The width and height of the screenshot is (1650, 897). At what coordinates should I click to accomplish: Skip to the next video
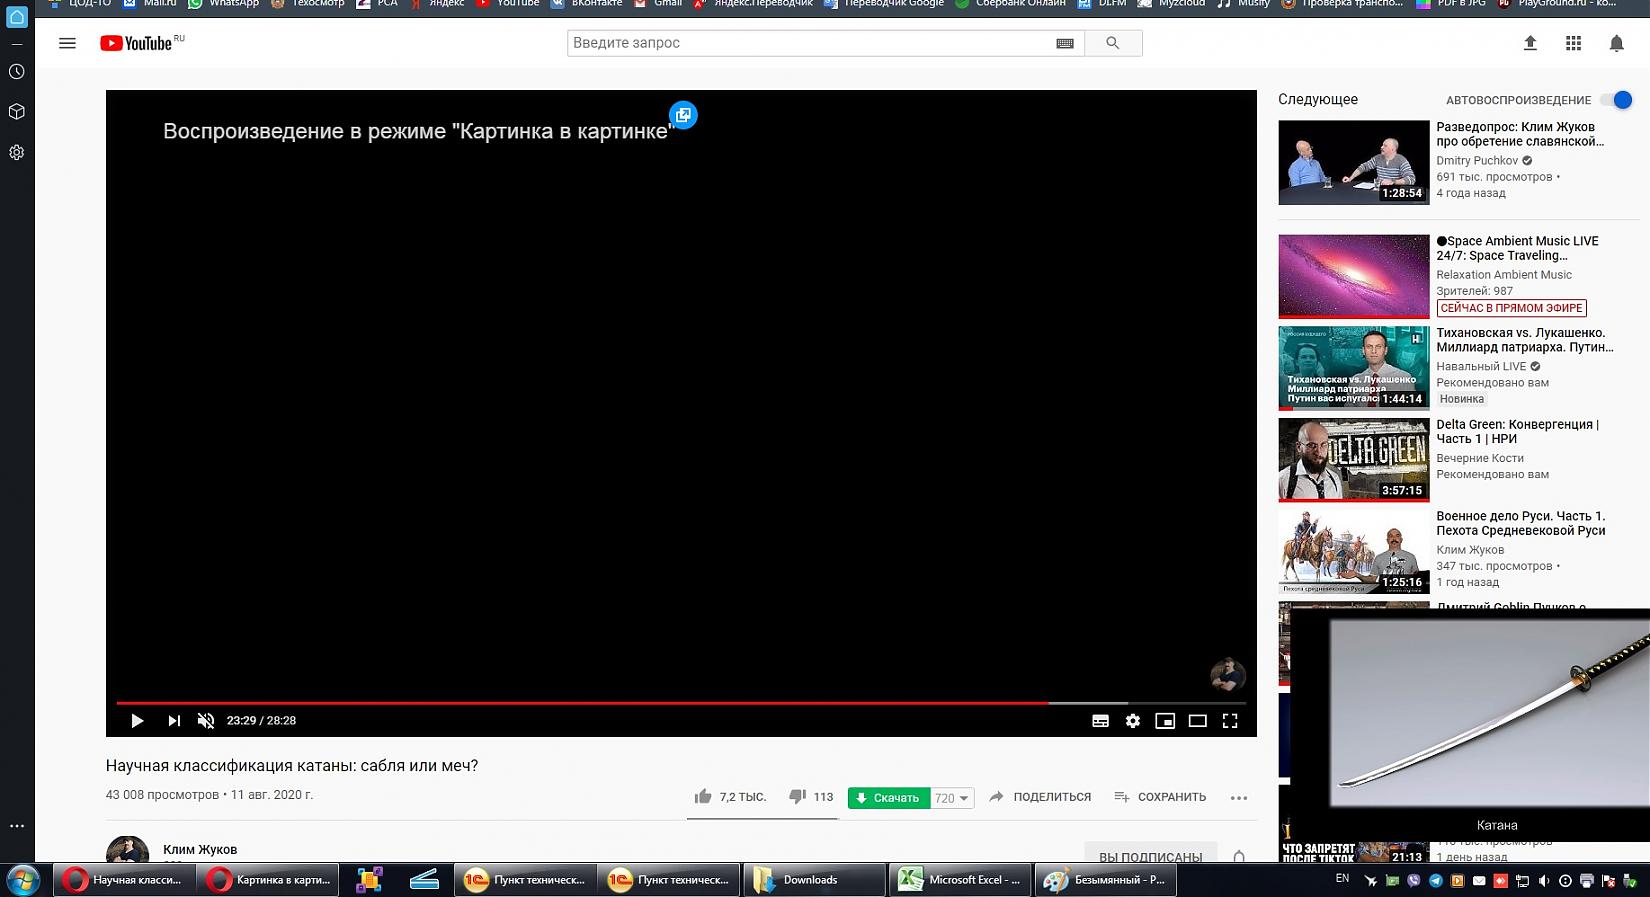(174, 720)
